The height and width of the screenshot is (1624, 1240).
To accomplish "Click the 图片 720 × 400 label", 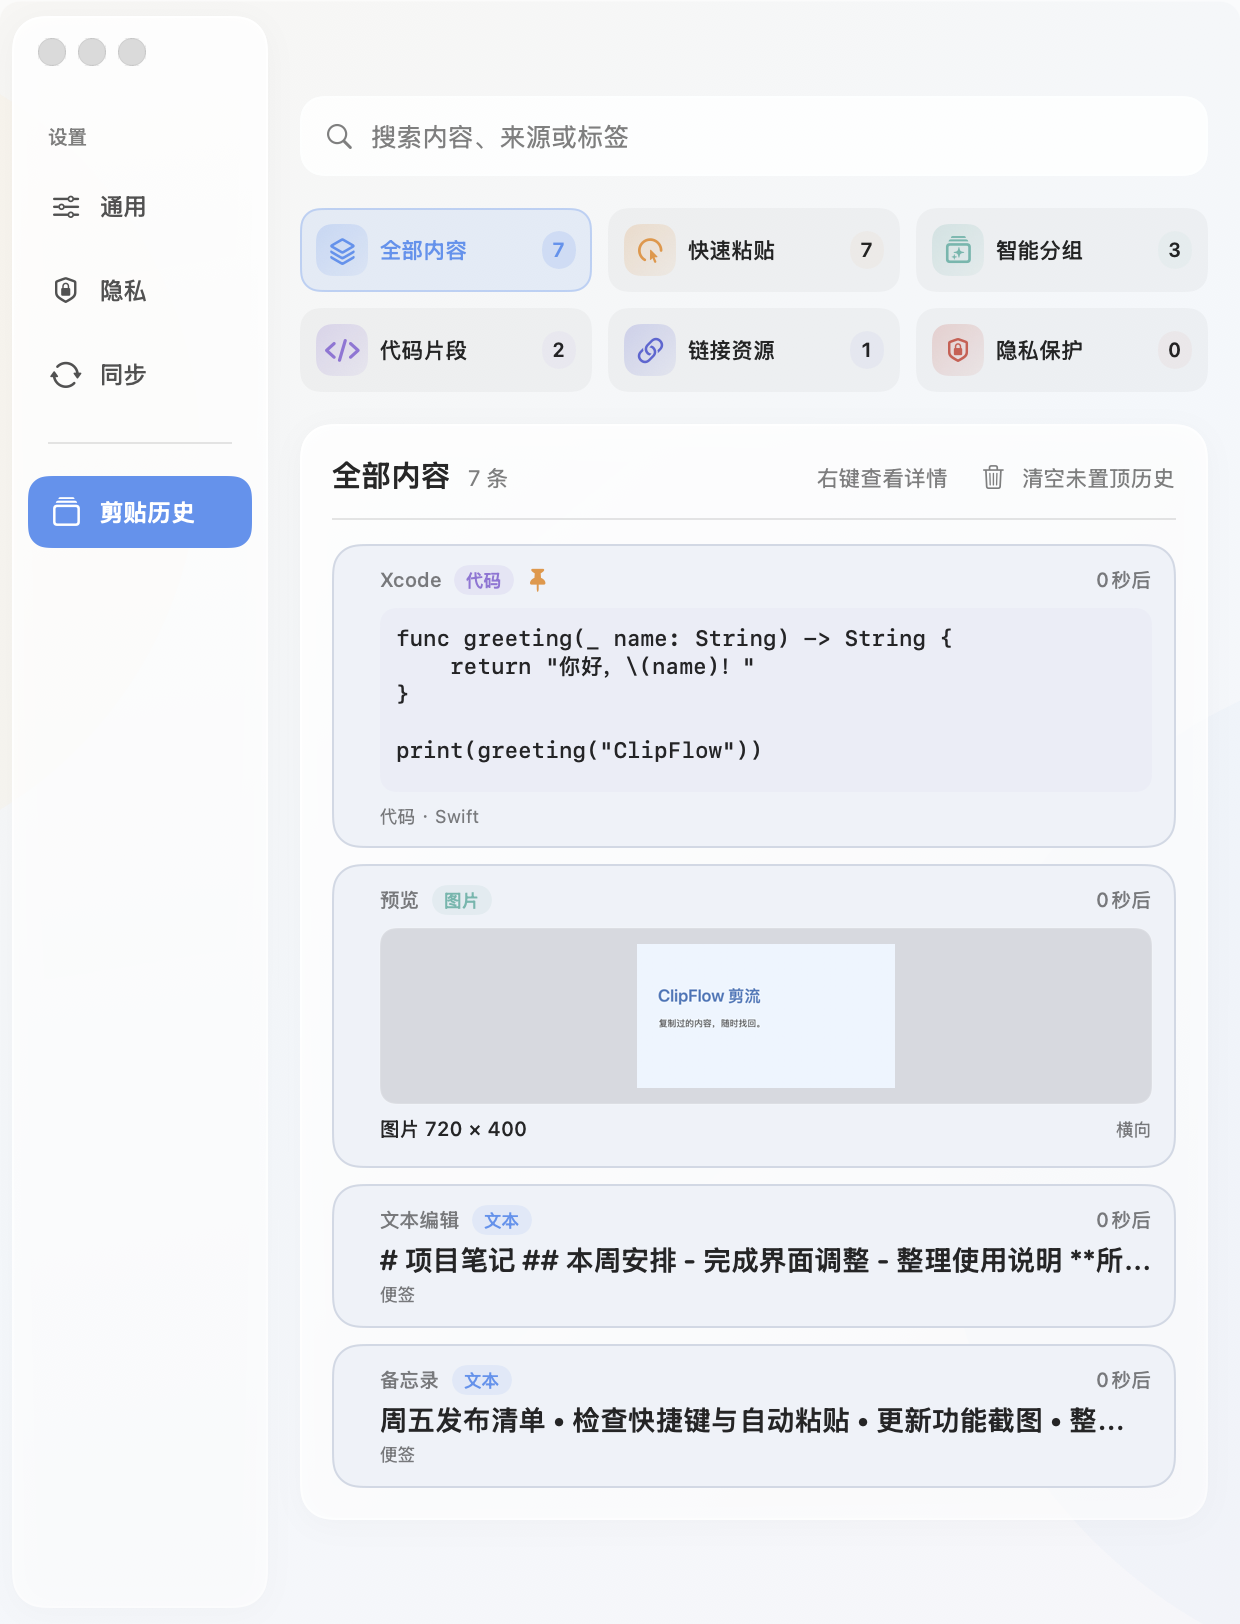I will [x=453, y=1129].
